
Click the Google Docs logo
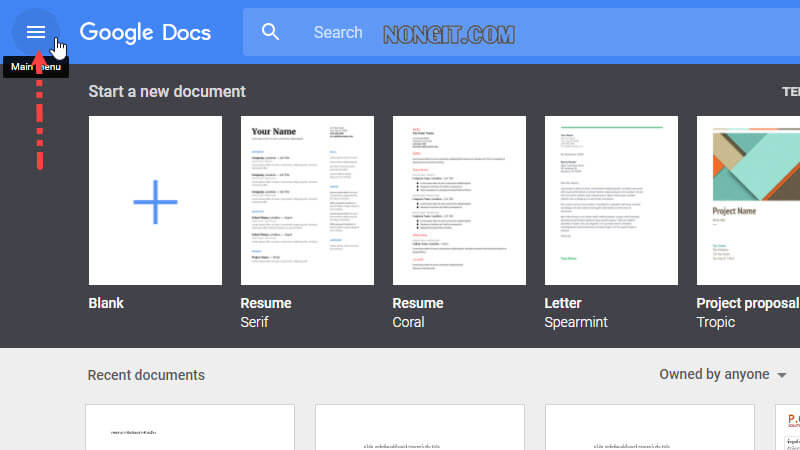click(x=145, y=33)
